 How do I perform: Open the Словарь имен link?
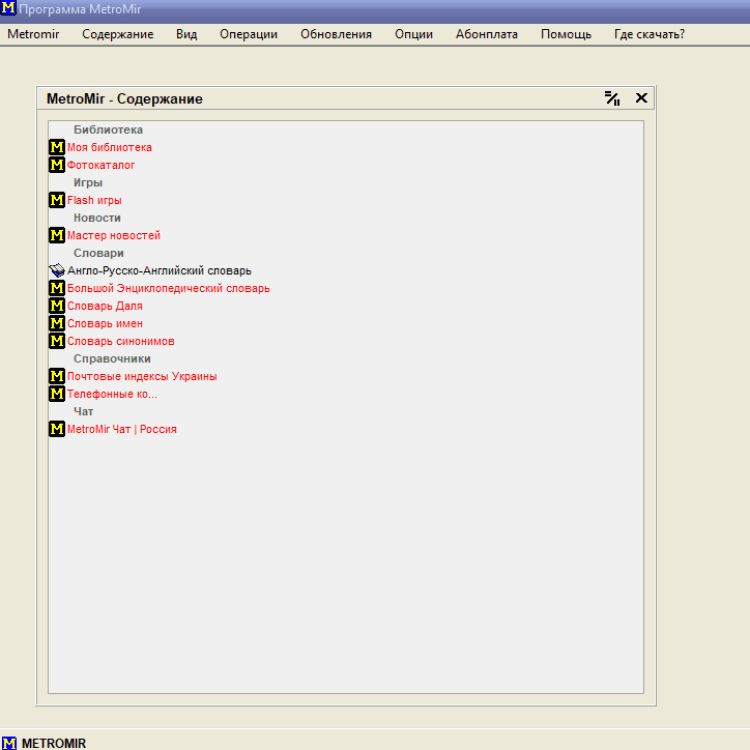(x=105, y=324)
